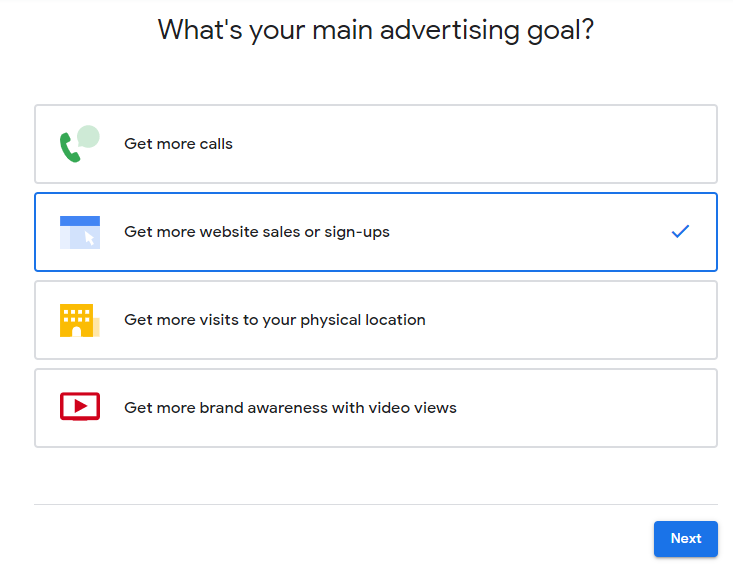Viewport: 733px width, 566px height.
Task: Click the page heading about advertising goal
Action: pyautogui.click(x=375, y=30)
